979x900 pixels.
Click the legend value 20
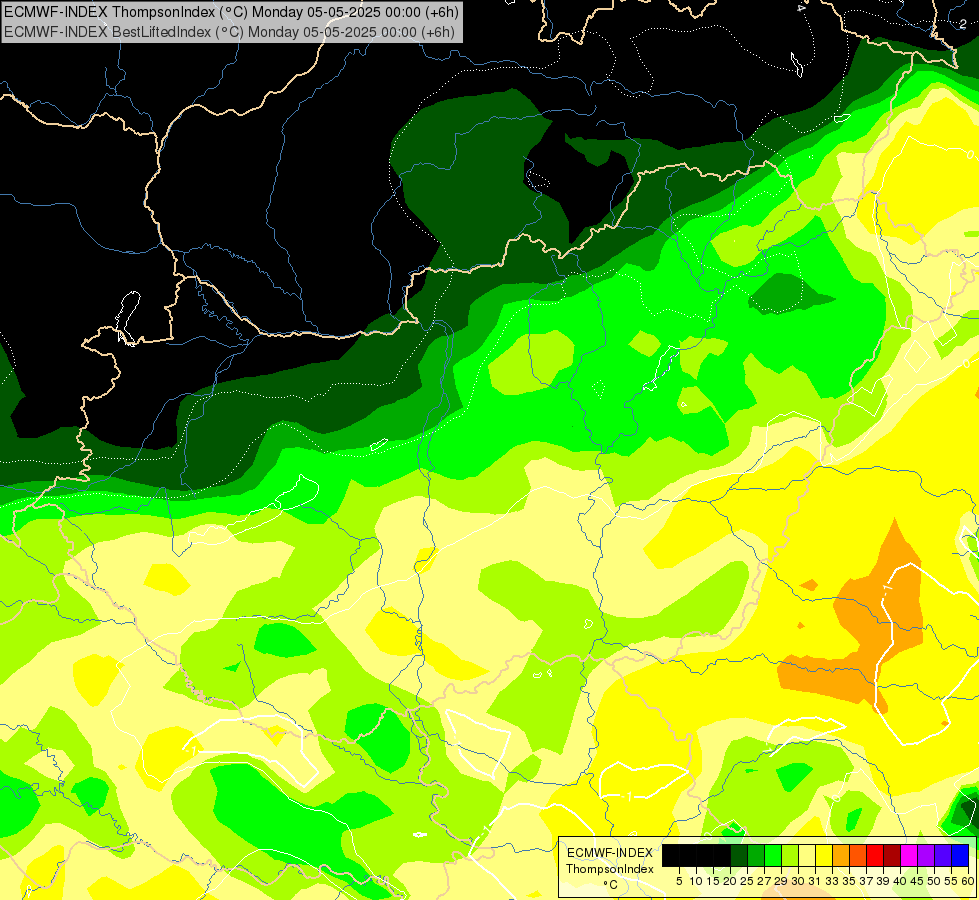point(730,881)
